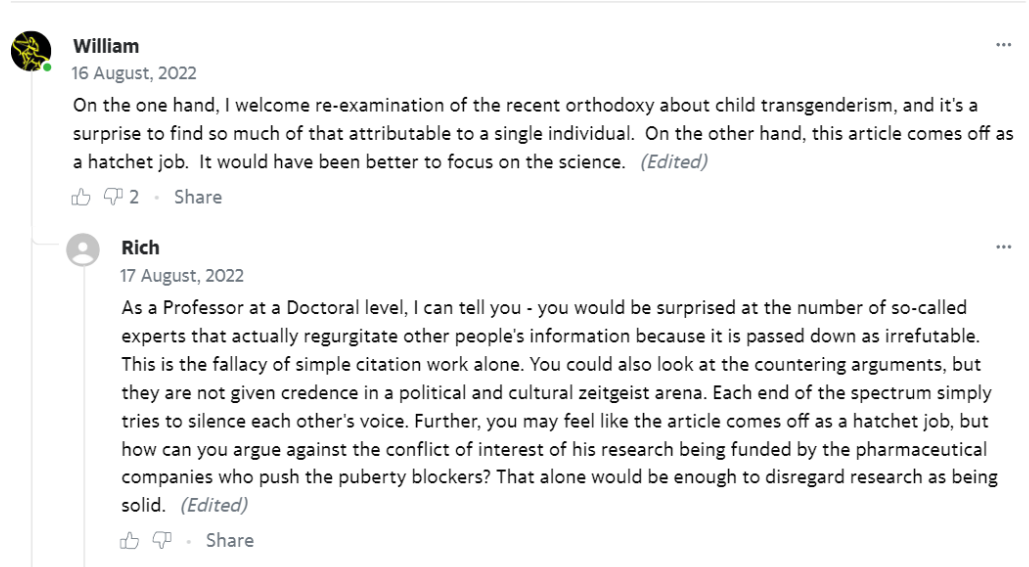The height and width of the screenshot is (567, 1029).
Task: Share Rich's reply
Action: (230, 541)
